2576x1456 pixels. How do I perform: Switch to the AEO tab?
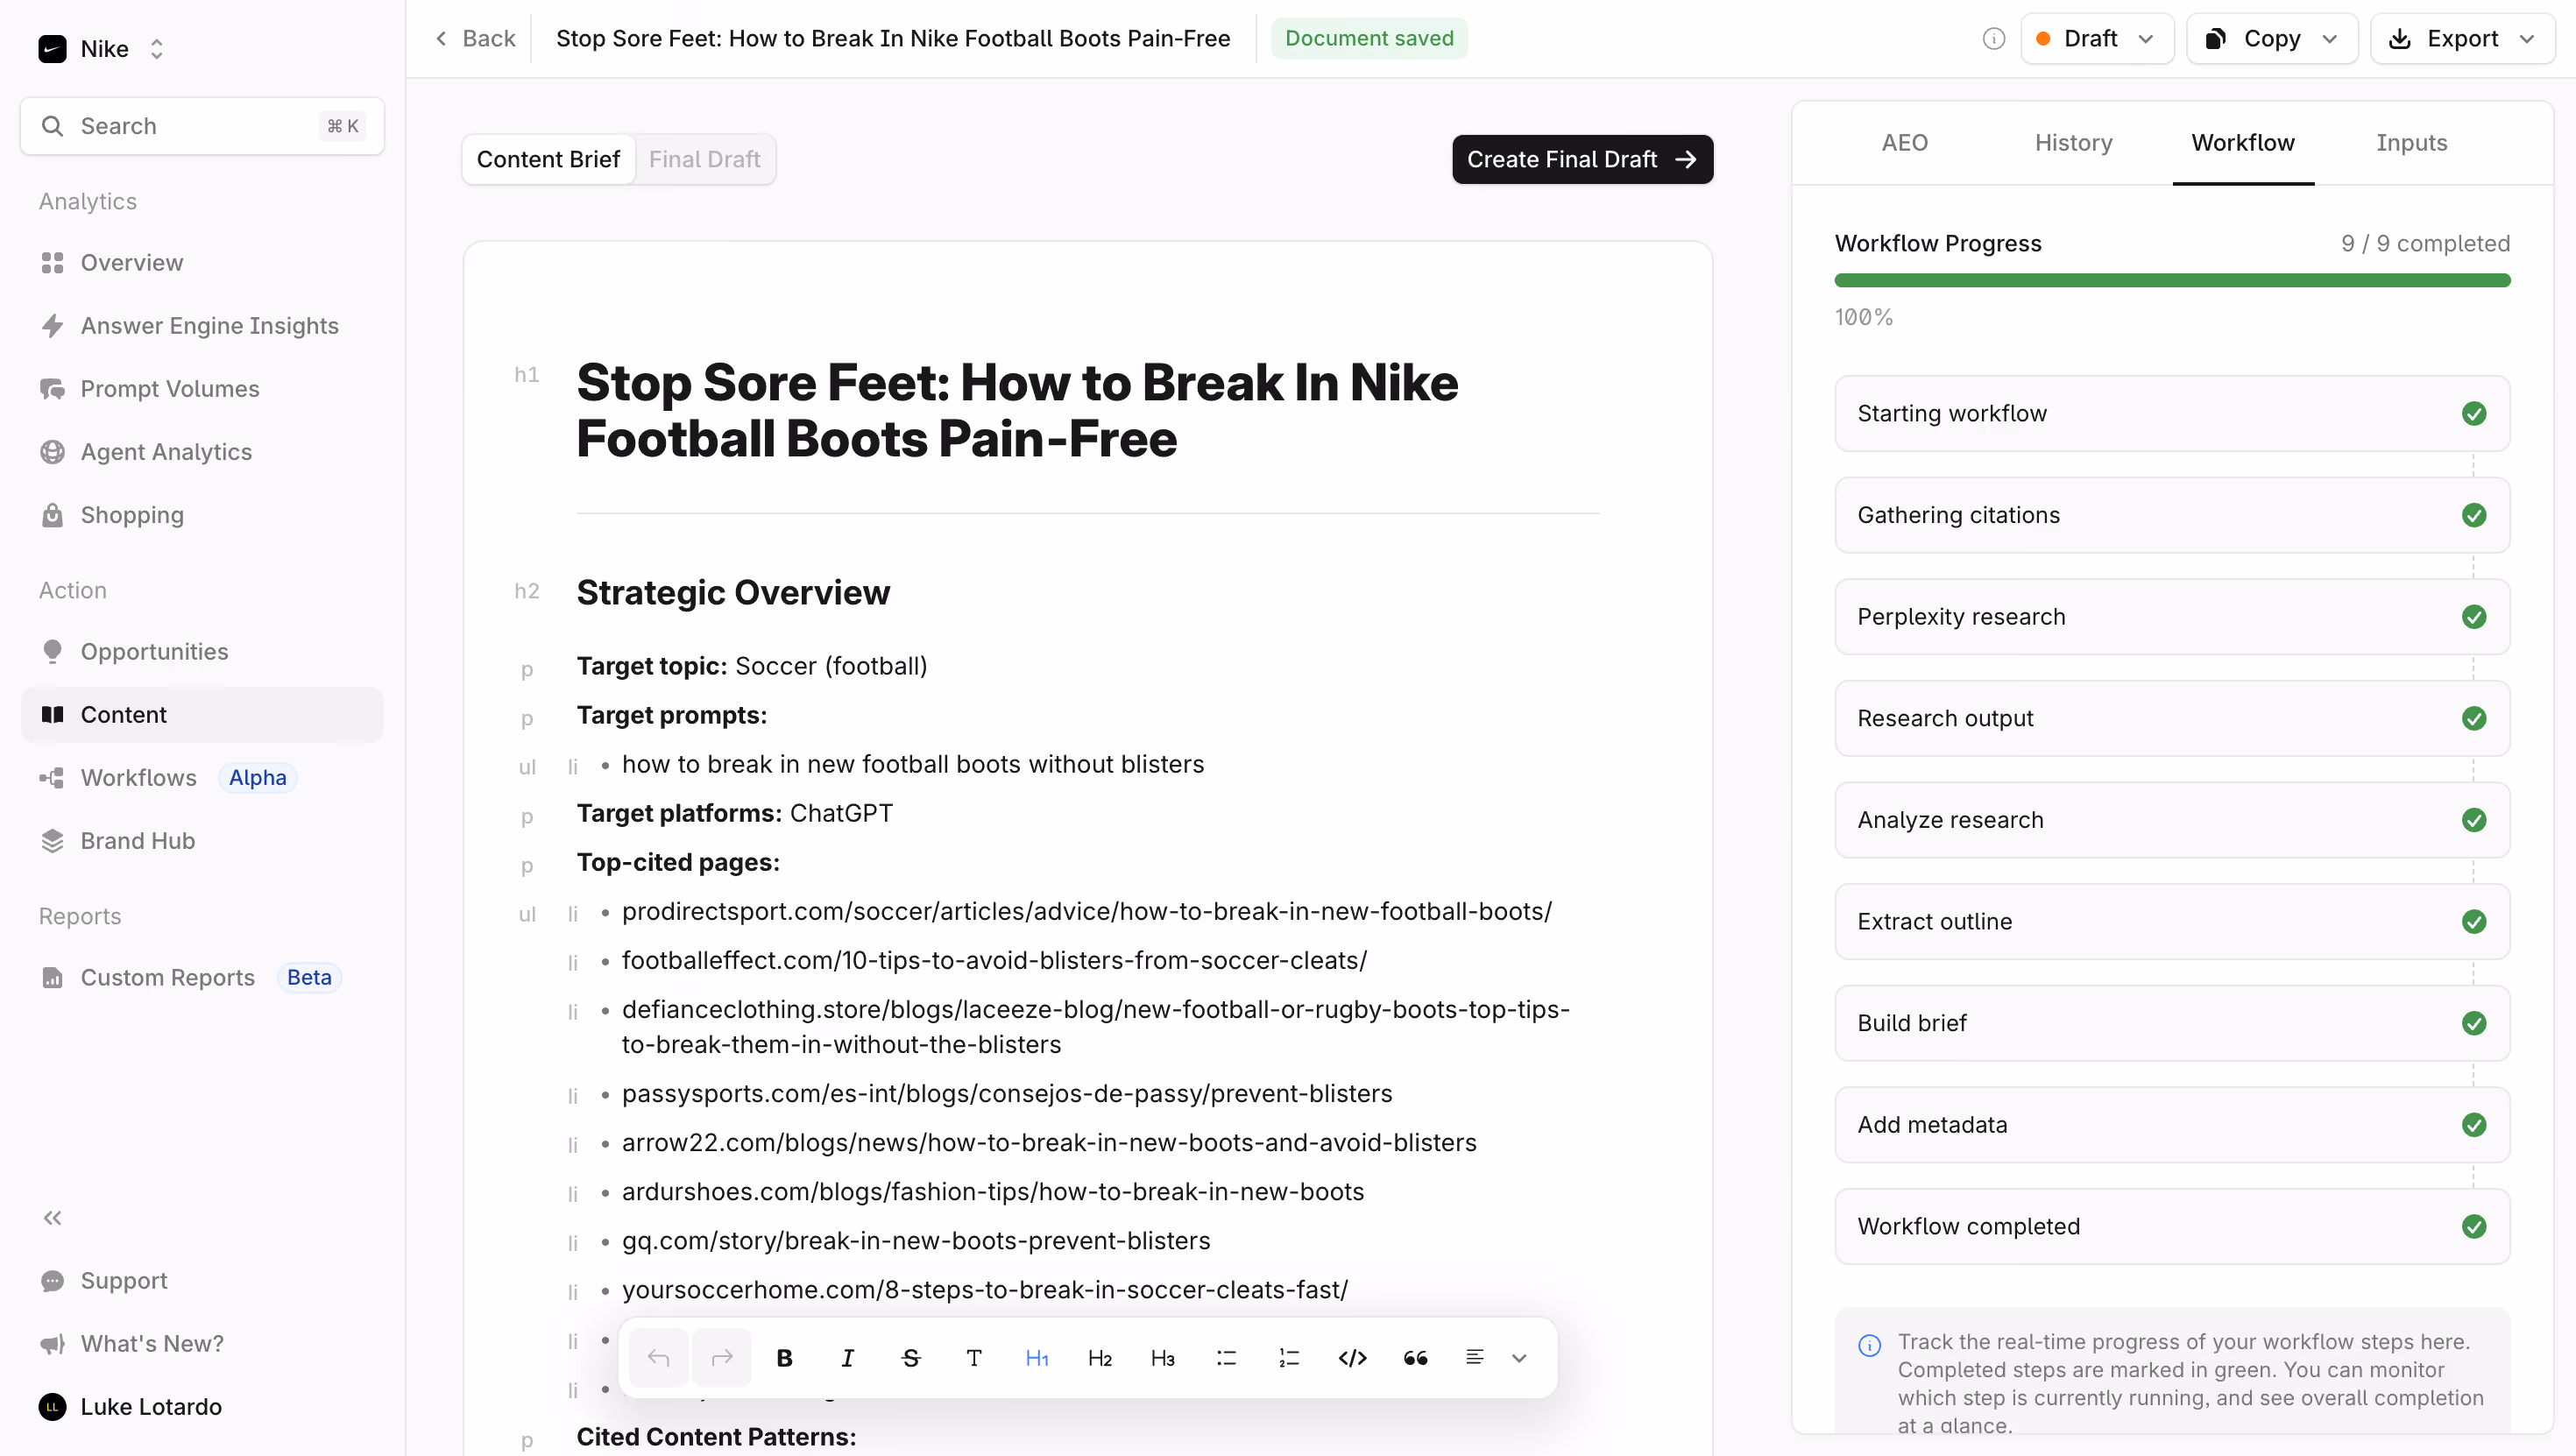point(1904,142)
